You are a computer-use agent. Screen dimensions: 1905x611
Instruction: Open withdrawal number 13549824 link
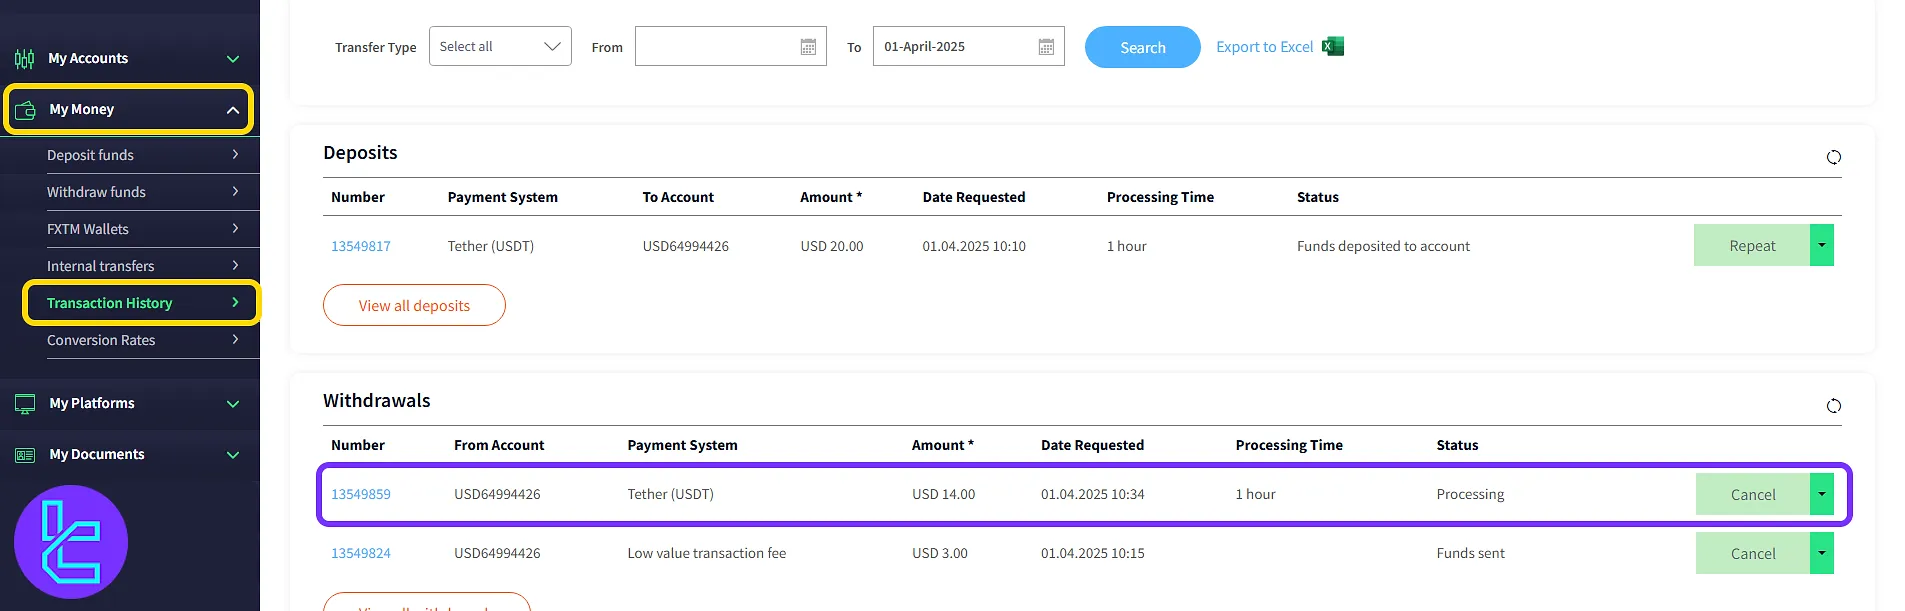361,553
